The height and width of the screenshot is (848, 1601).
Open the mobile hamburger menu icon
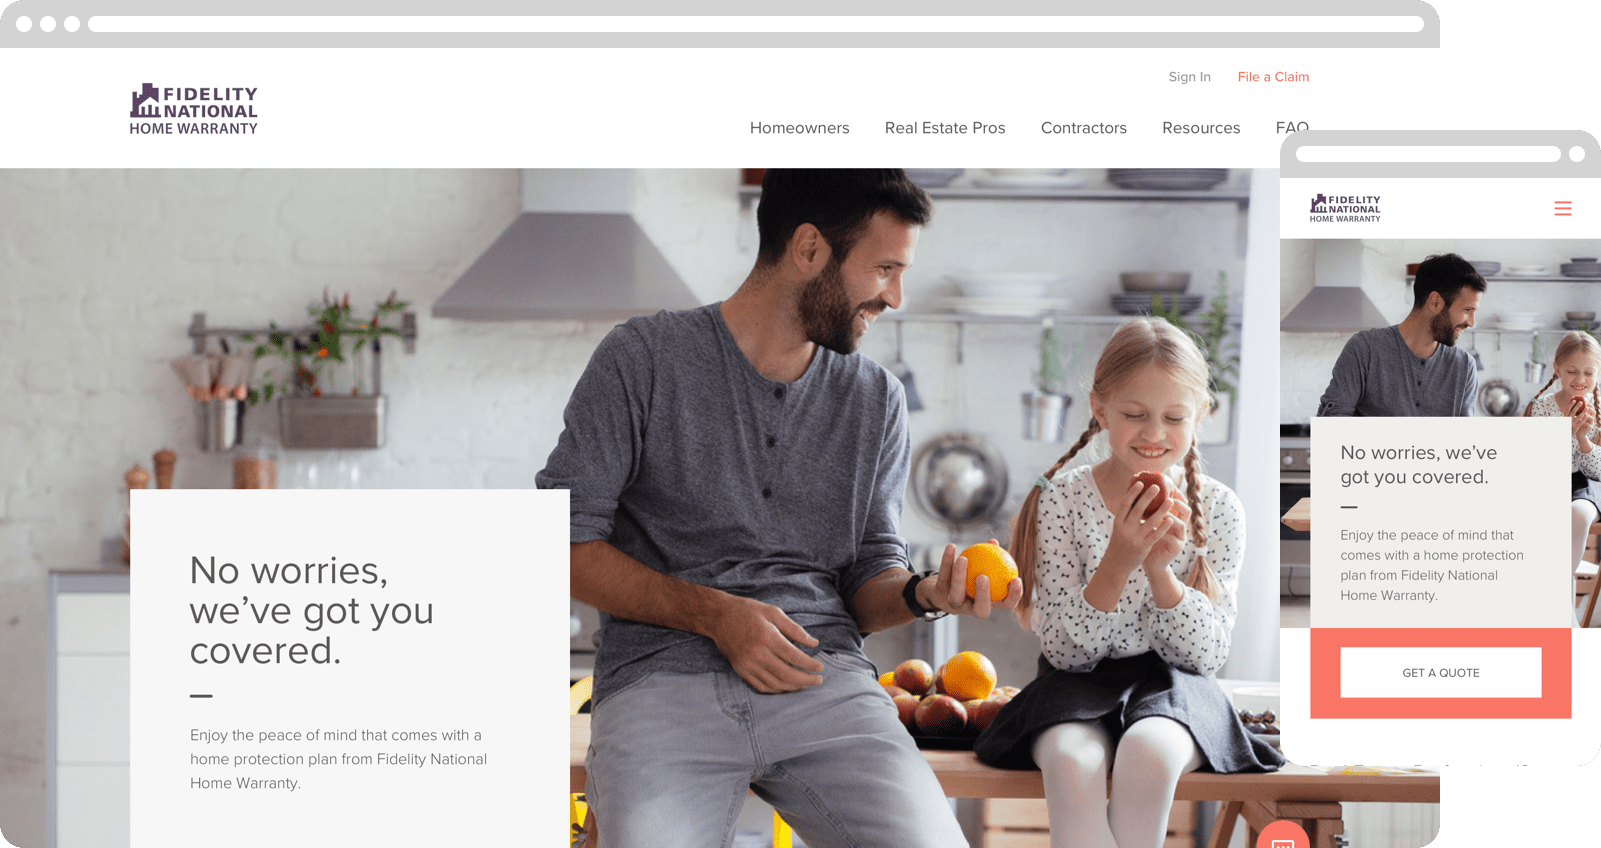coord(1563,208)
